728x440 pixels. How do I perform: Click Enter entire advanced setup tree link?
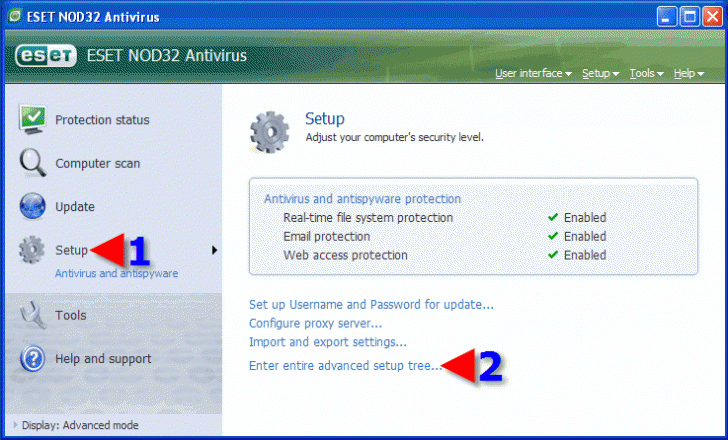344,365
